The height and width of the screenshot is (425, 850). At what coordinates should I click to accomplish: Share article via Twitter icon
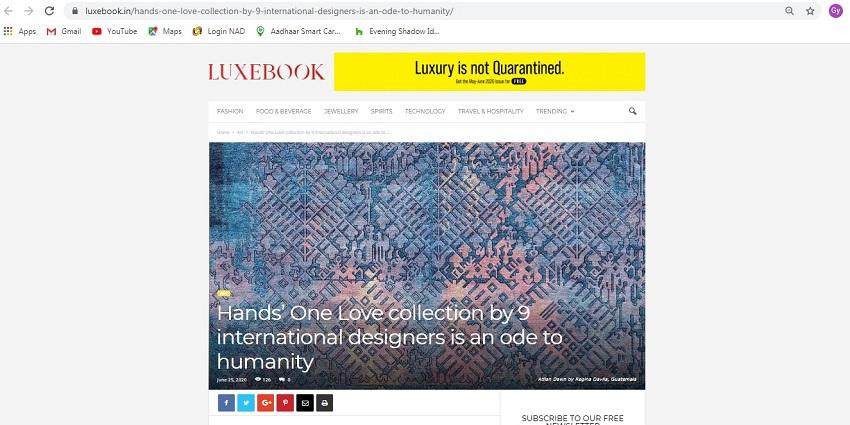[x=246, y=403]
